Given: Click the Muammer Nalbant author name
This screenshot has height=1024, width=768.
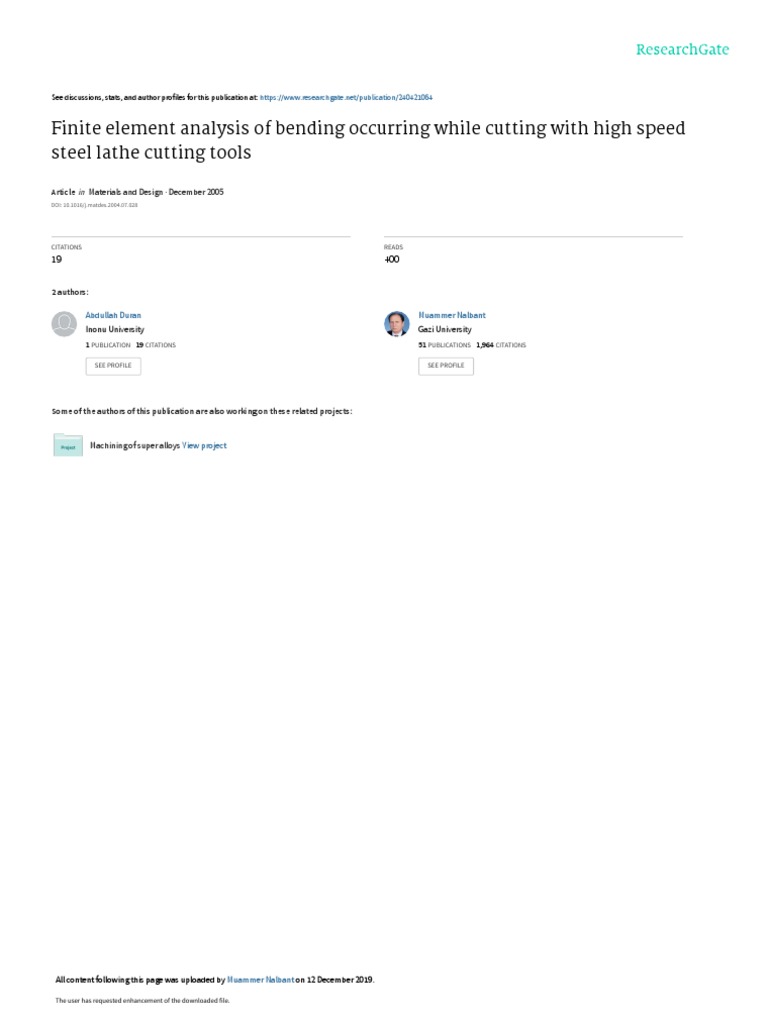Looking at the screenshot, I should pyautogui.click(x=451, y=315).
